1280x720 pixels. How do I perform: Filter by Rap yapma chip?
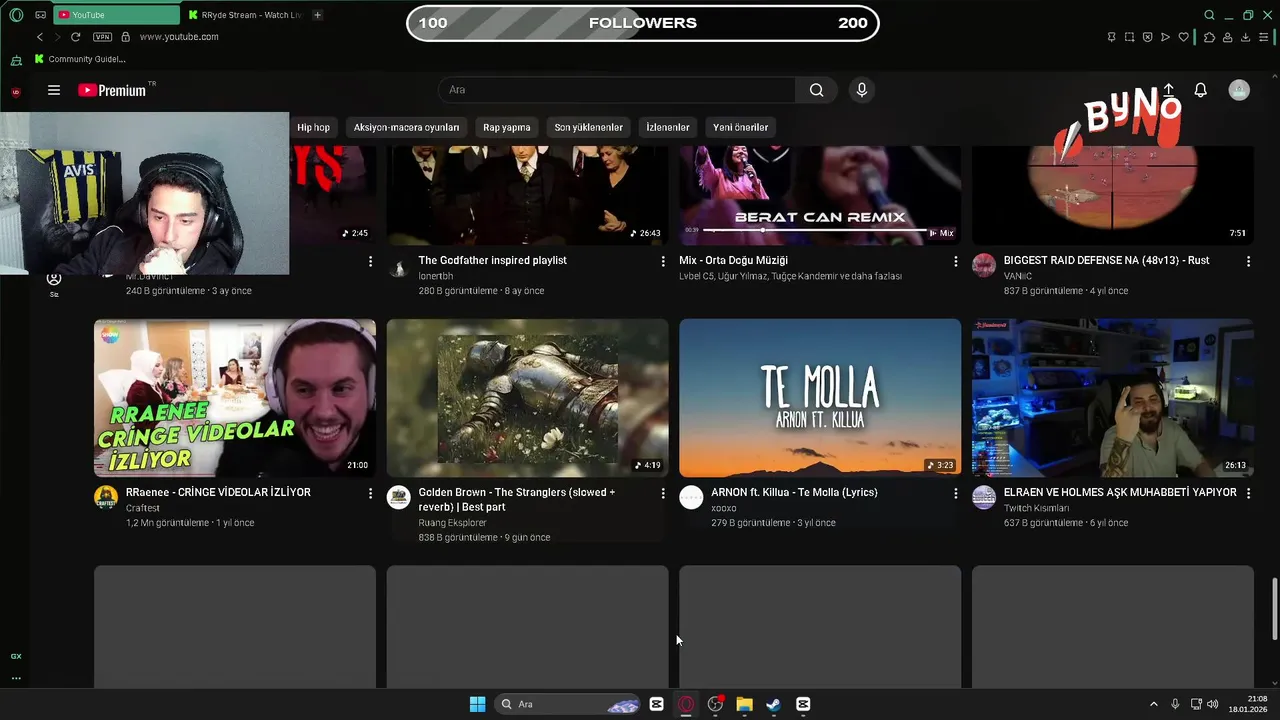click(507, 127)
